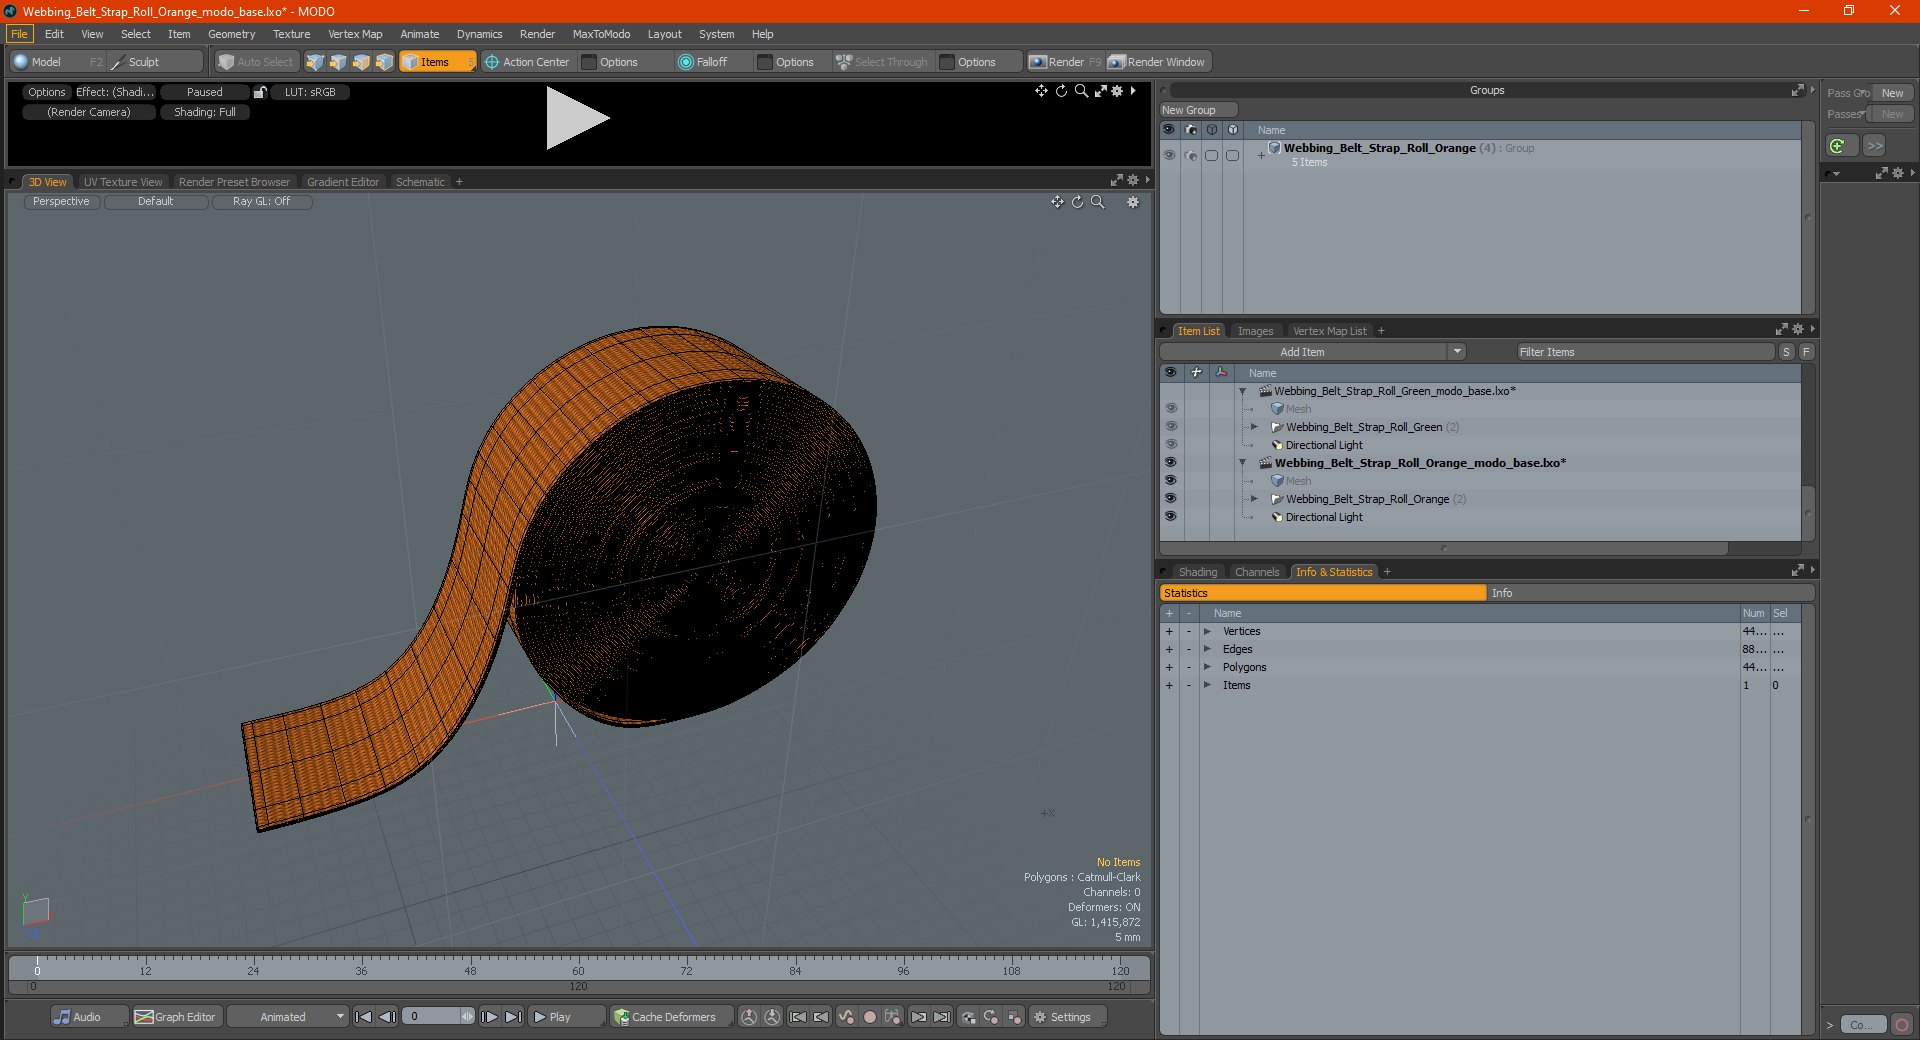Select Edges selection mode icon
This screenshot has height=1040, width=1920.
[x=338, y=62]
